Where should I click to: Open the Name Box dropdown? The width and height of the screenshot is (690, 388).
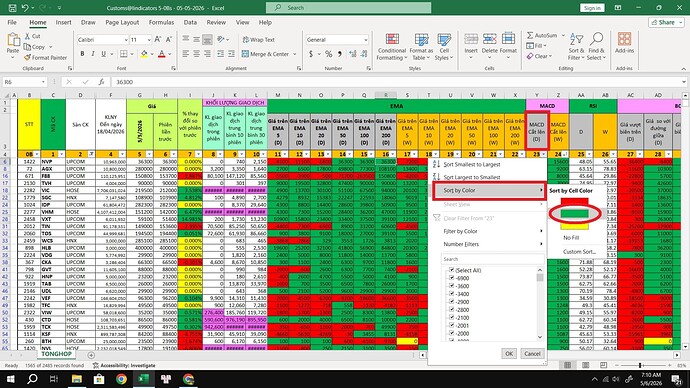tap(43, 82)
